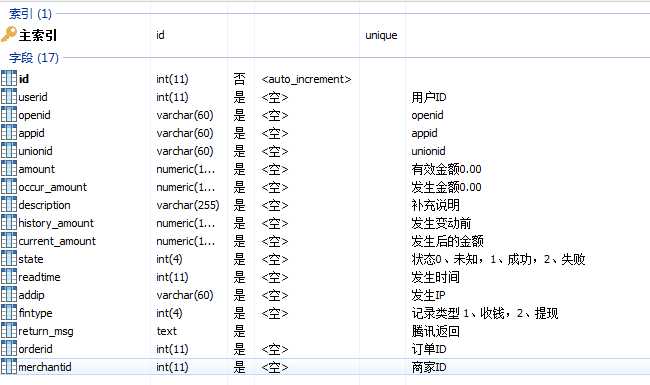Select the readtime field name

39,277
